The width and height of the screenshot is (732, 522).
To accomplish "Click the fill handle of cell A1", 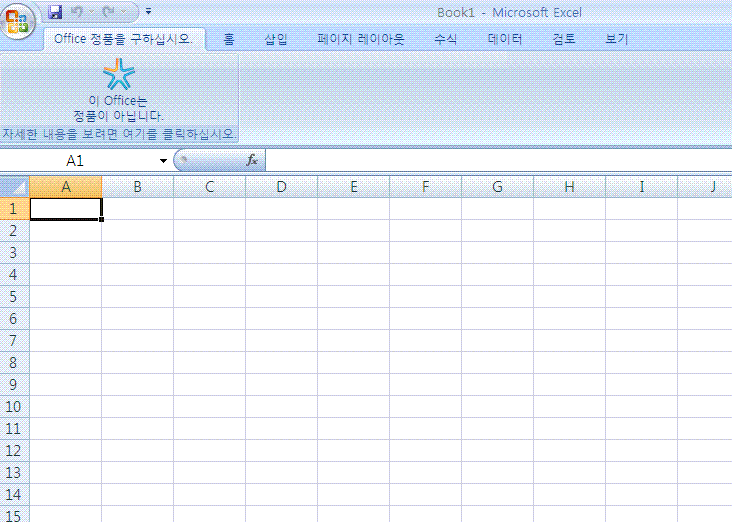I will tap(101, 219).
